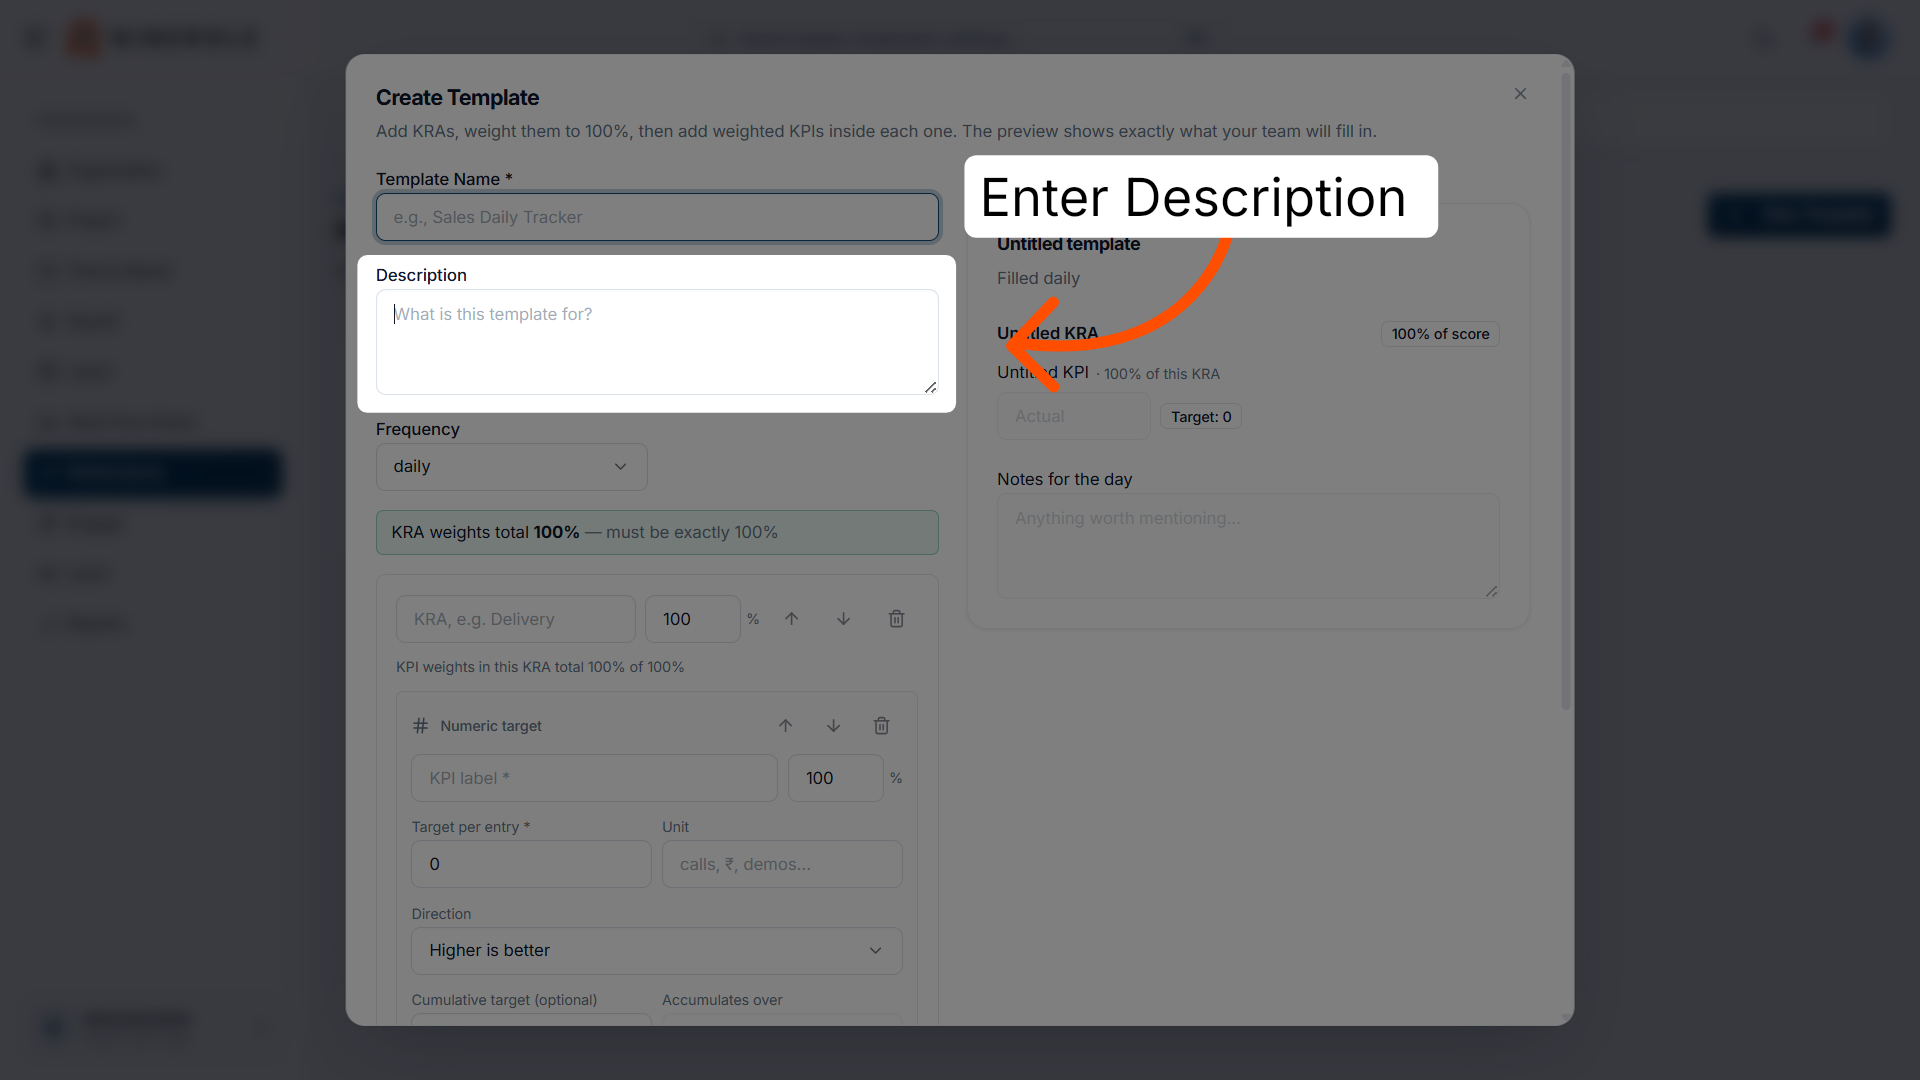Click the Description textarea
This screenshot has width=1920, height=1080.
coord(657,342)
